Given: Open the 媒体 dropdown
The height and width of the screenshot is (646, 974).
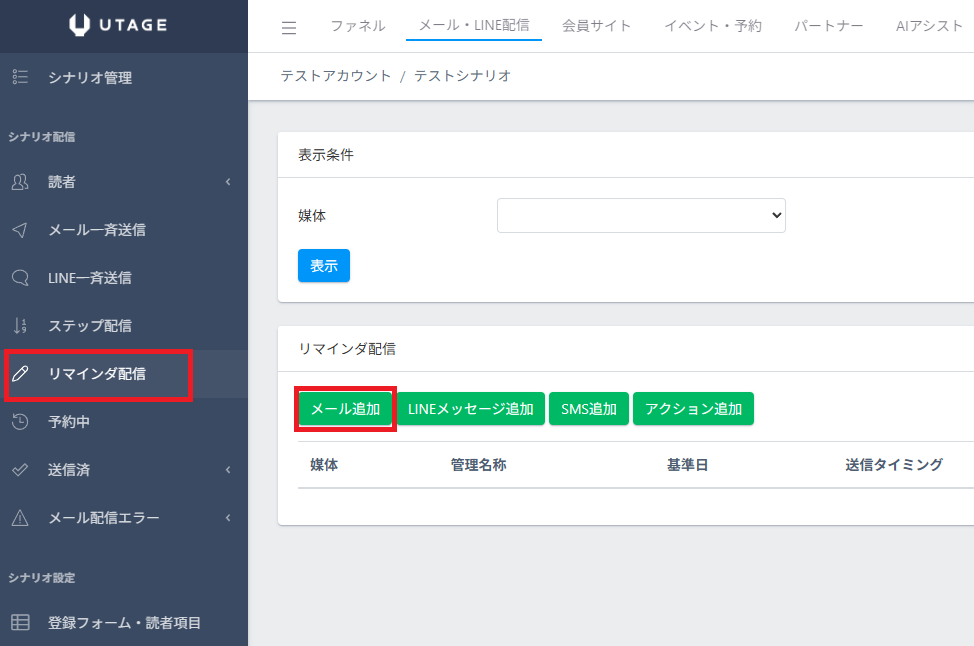Looking at the screenshot, I should point(641,215).
